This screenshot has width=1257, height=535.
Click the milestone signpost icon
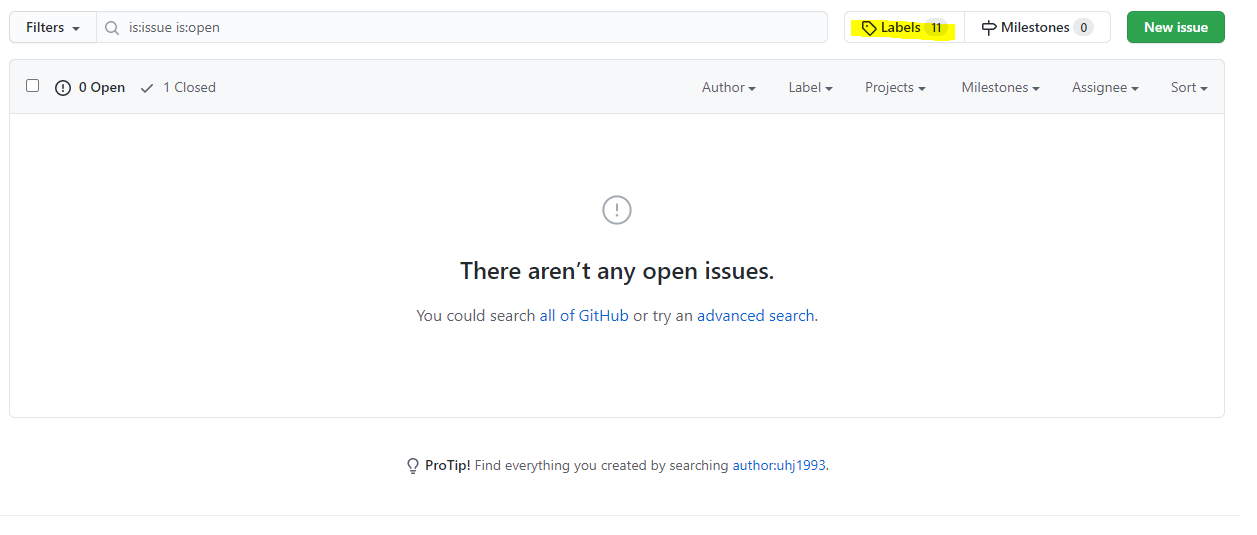[x=989, y=28]
